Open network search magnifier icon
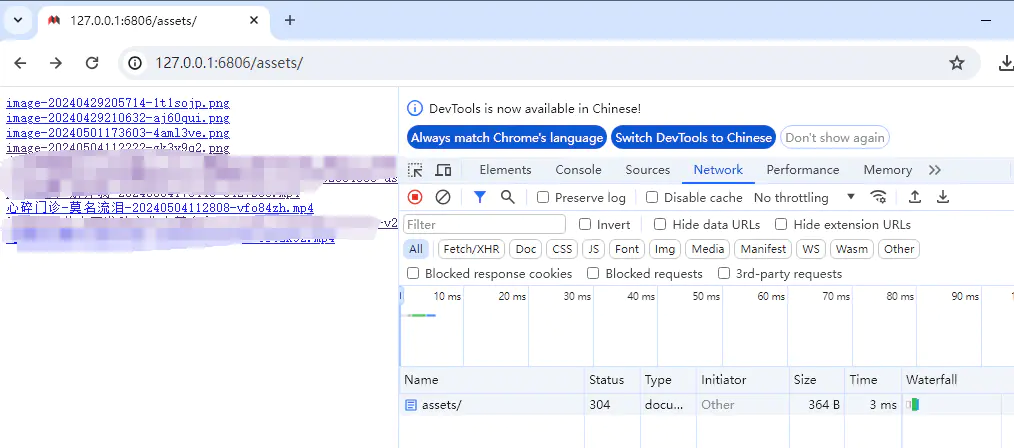The height and width of the screenshot is (448, 1014). coord(508,197)
